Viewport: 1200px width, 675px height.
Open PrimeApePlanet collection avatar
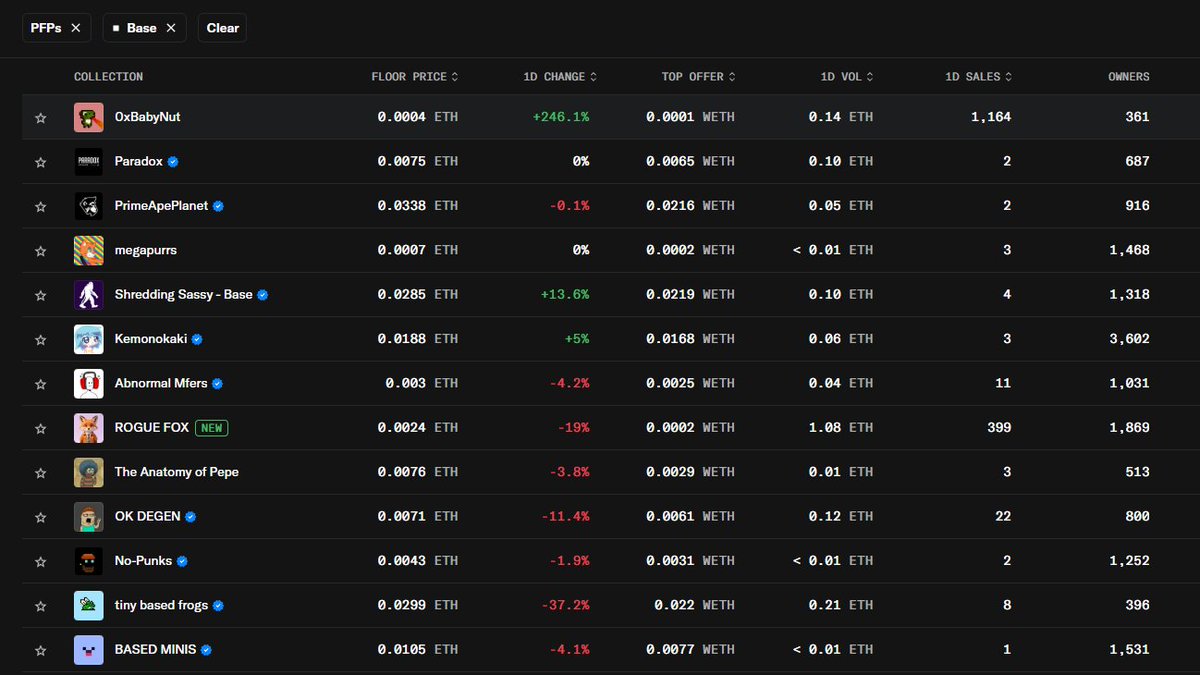click(x=89, y=206)
